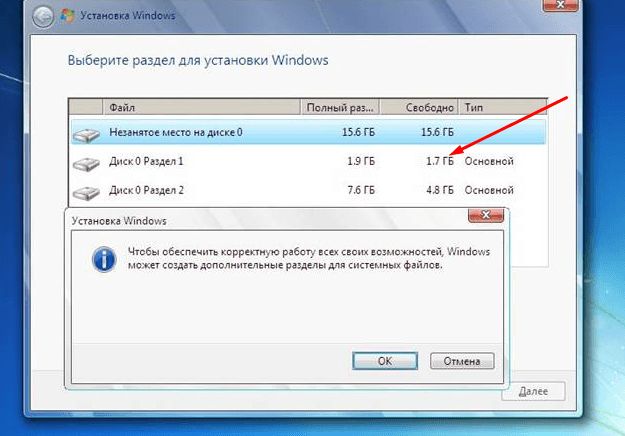Cancel the dialog with the Отмена button
This screenshot has height=436, width=625.
pyautogui.click(x=462, y=361)
